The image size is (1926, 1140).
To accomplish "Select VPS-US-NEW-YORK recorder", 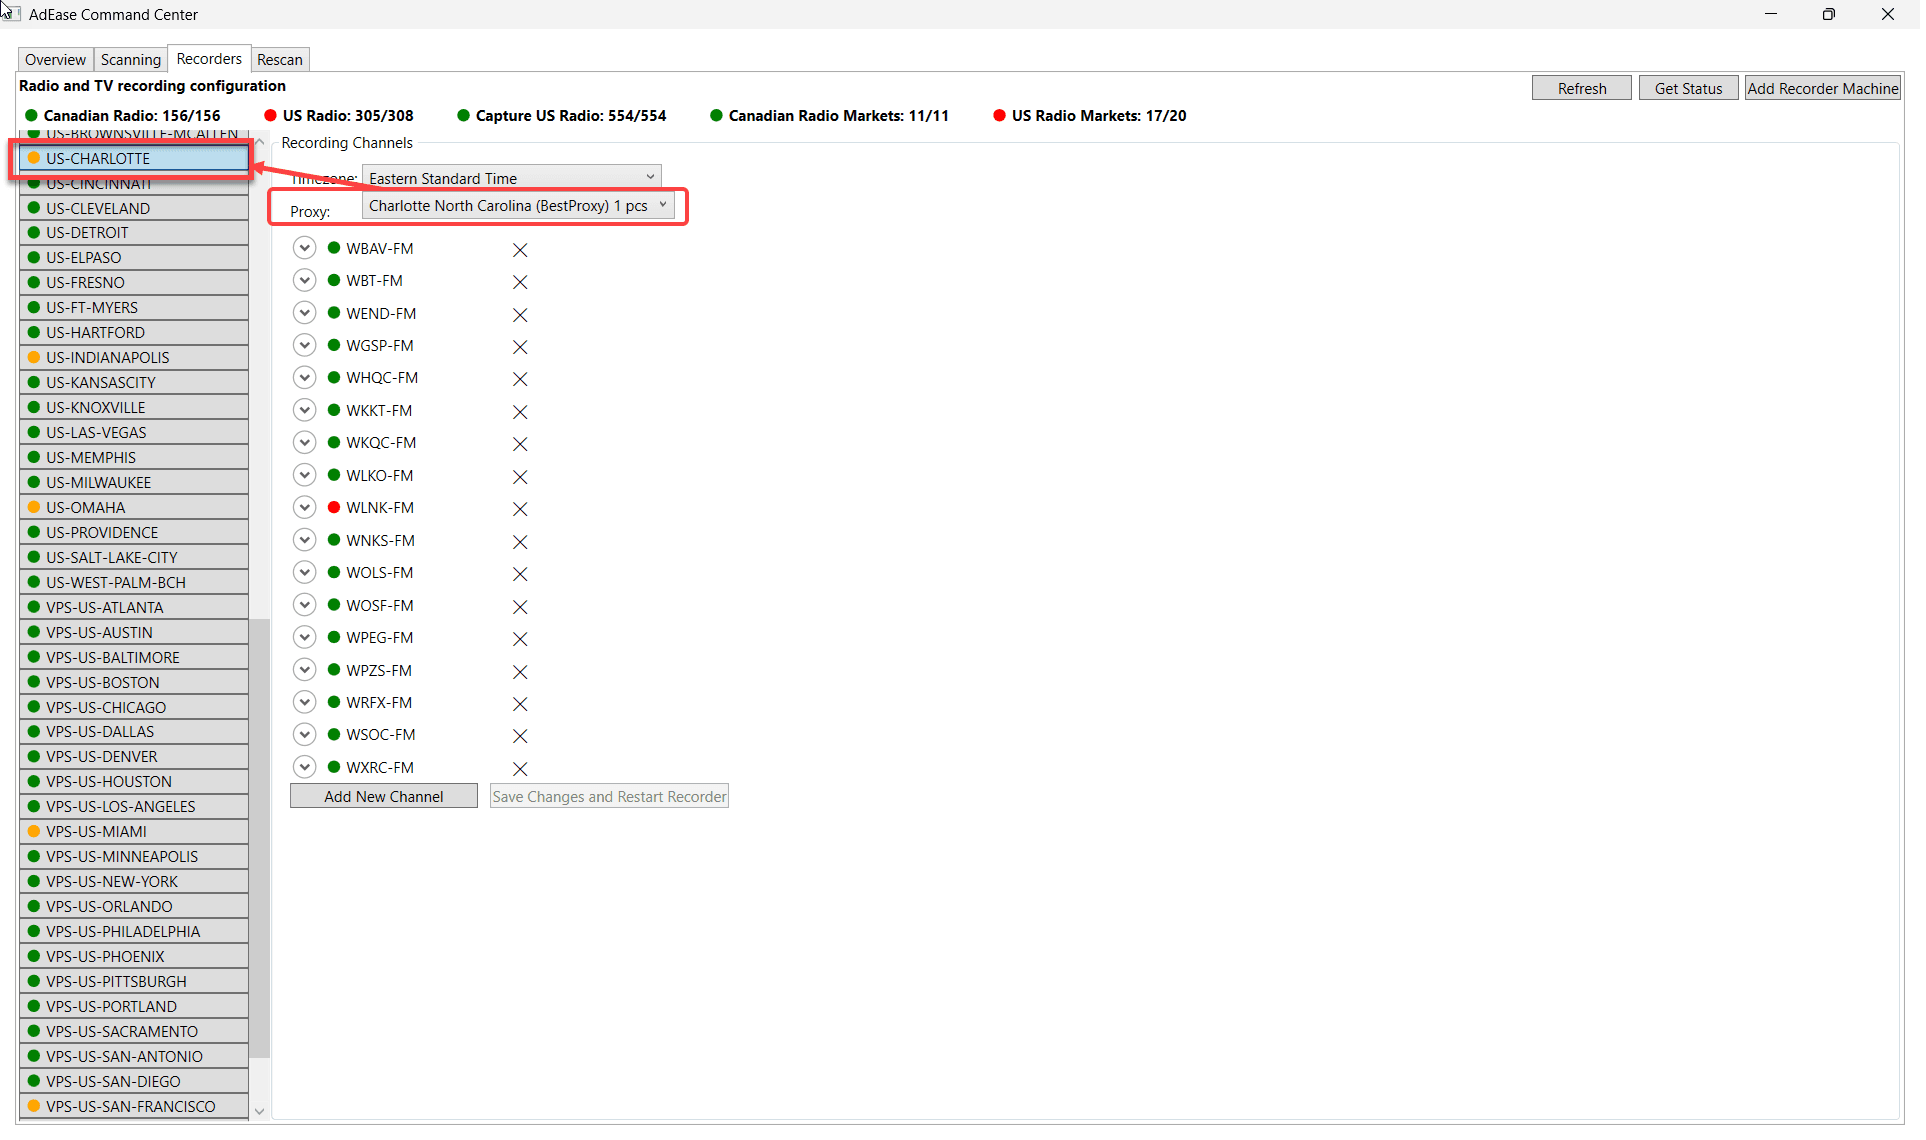I will (134, 882).
